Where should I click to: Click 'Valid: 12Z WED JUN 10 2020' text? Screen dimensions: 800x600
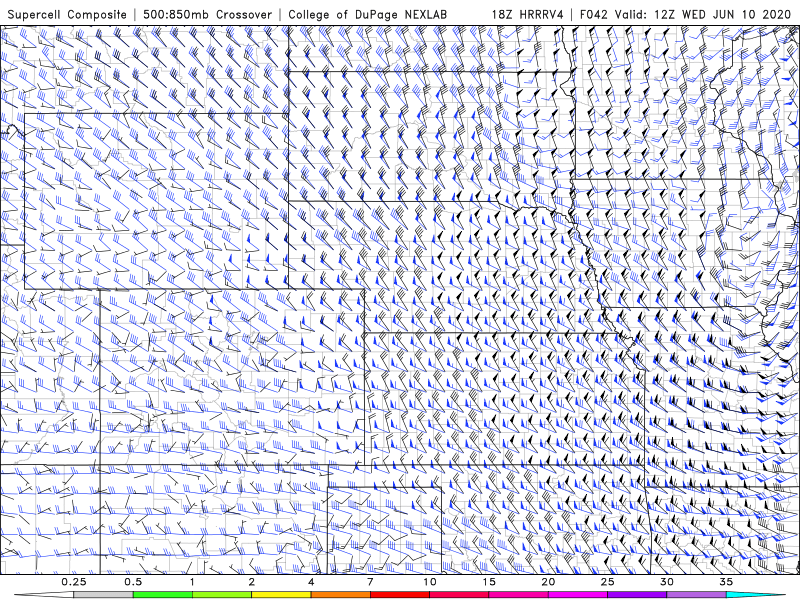point(703,15)
